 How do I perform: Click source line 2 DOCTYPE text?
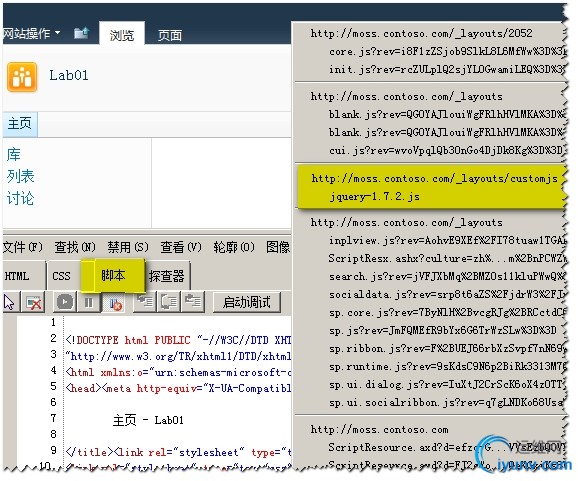(178, 340)
